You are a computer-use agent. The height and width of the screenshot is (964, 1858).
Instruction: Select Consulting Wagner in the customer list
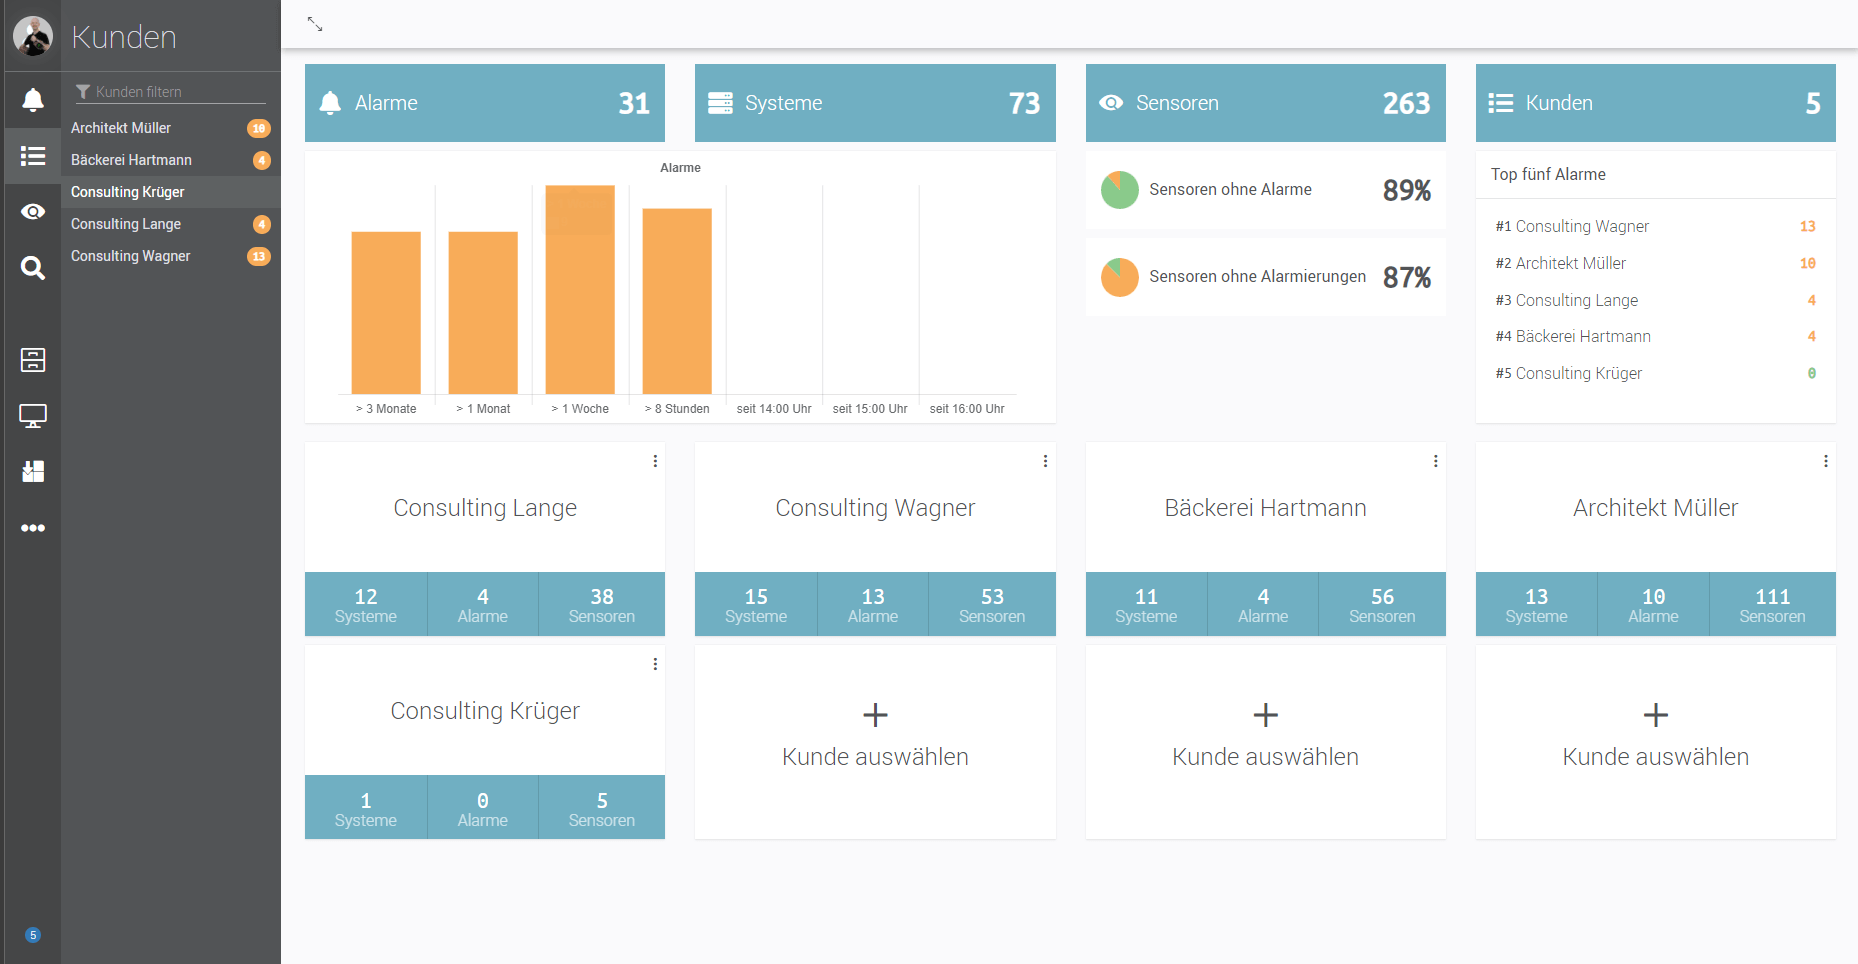coord(131,256)
